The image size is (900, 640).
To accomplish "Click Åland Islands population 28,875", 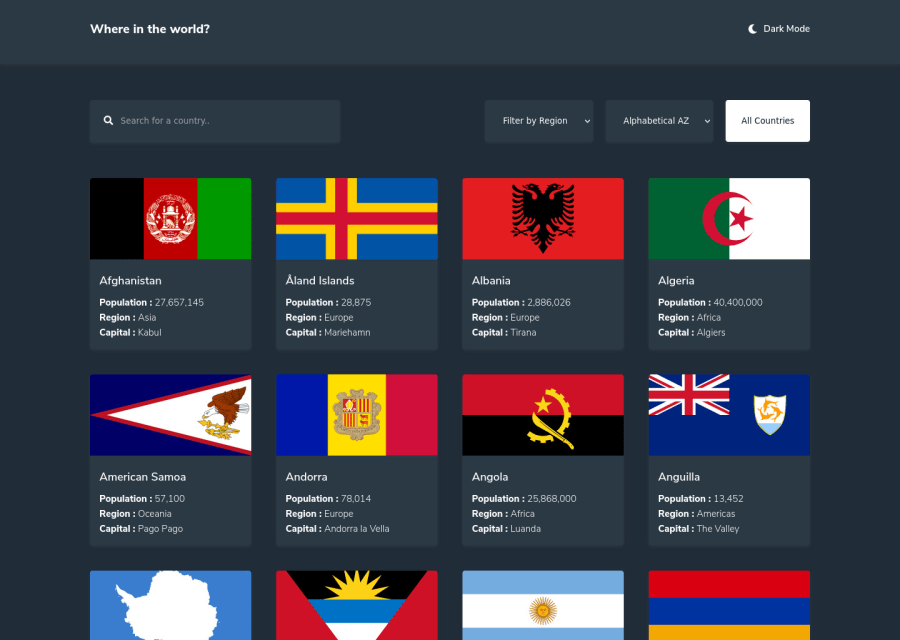I will [x=356, y=302].
